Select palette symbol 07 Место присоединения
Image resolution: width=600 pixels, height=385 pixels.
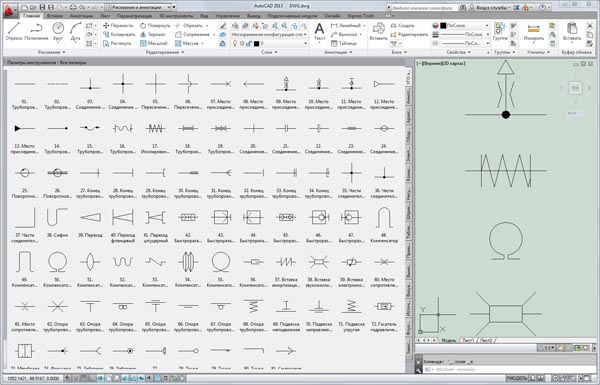click(221, 92)
